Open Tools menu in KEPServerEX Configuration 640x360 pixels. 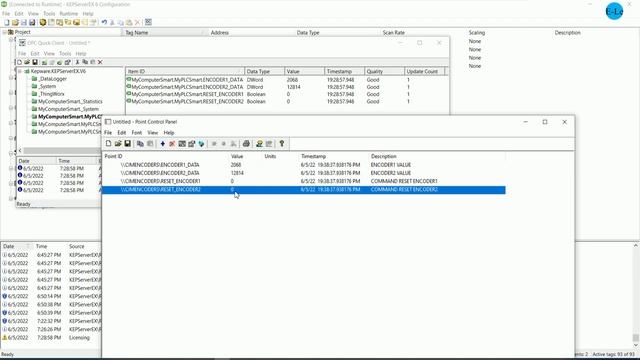click(49, 13)
